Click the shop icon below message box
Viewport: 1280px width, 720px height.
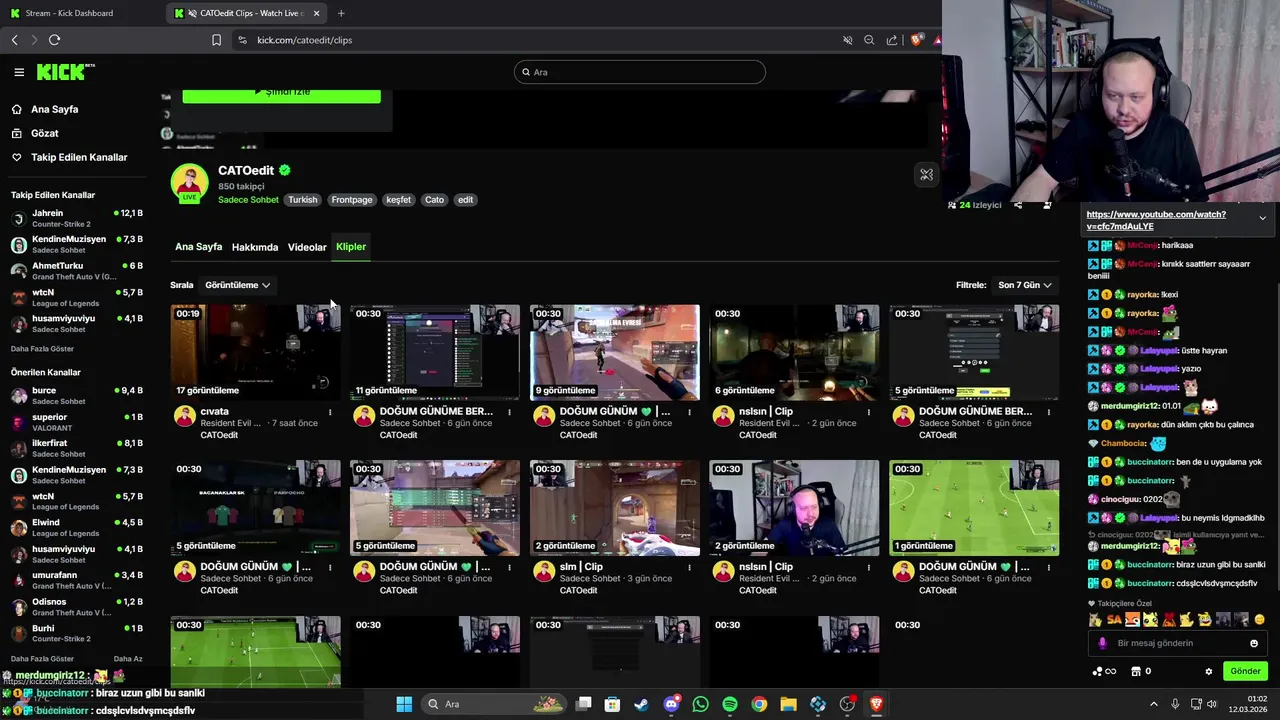click(1135, 671)
